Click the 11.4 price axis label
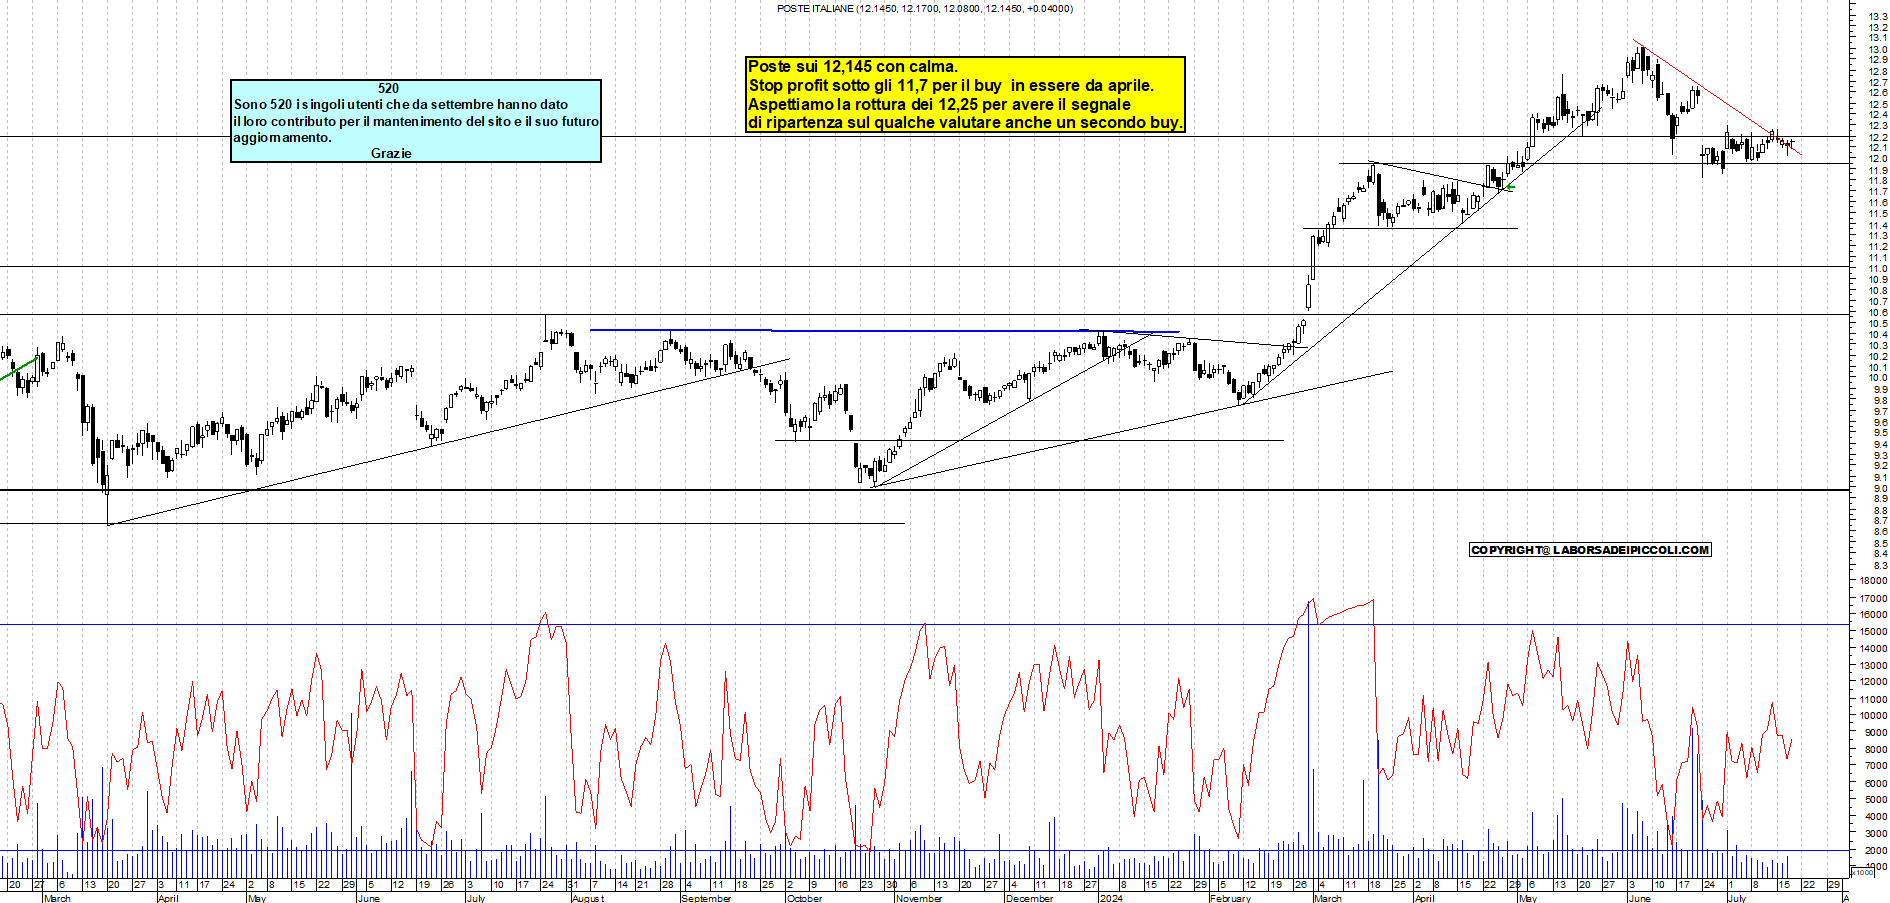 pyautogui.click(x=1878, y=225)
